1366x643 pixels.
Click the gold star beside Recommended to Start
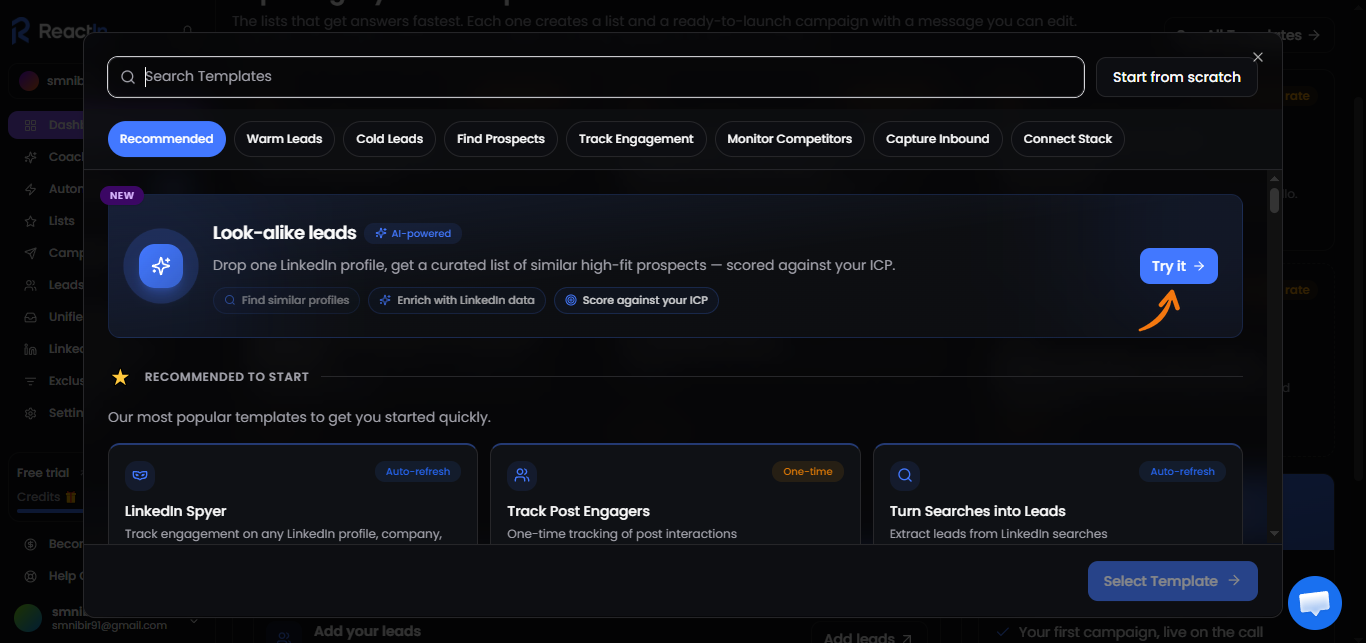[120, 377]
